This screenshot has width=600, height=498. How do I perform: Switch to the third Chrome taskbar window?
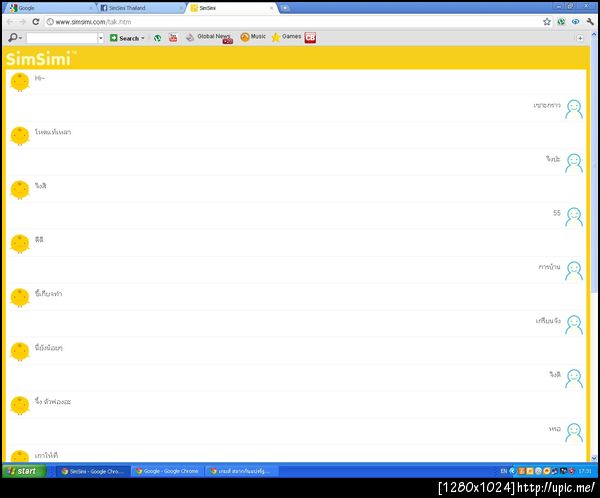241,471
